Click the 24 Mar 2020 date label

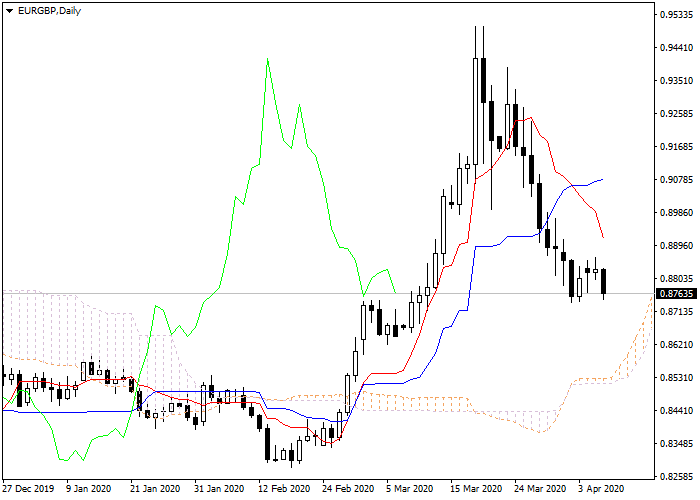coord(540,489)
